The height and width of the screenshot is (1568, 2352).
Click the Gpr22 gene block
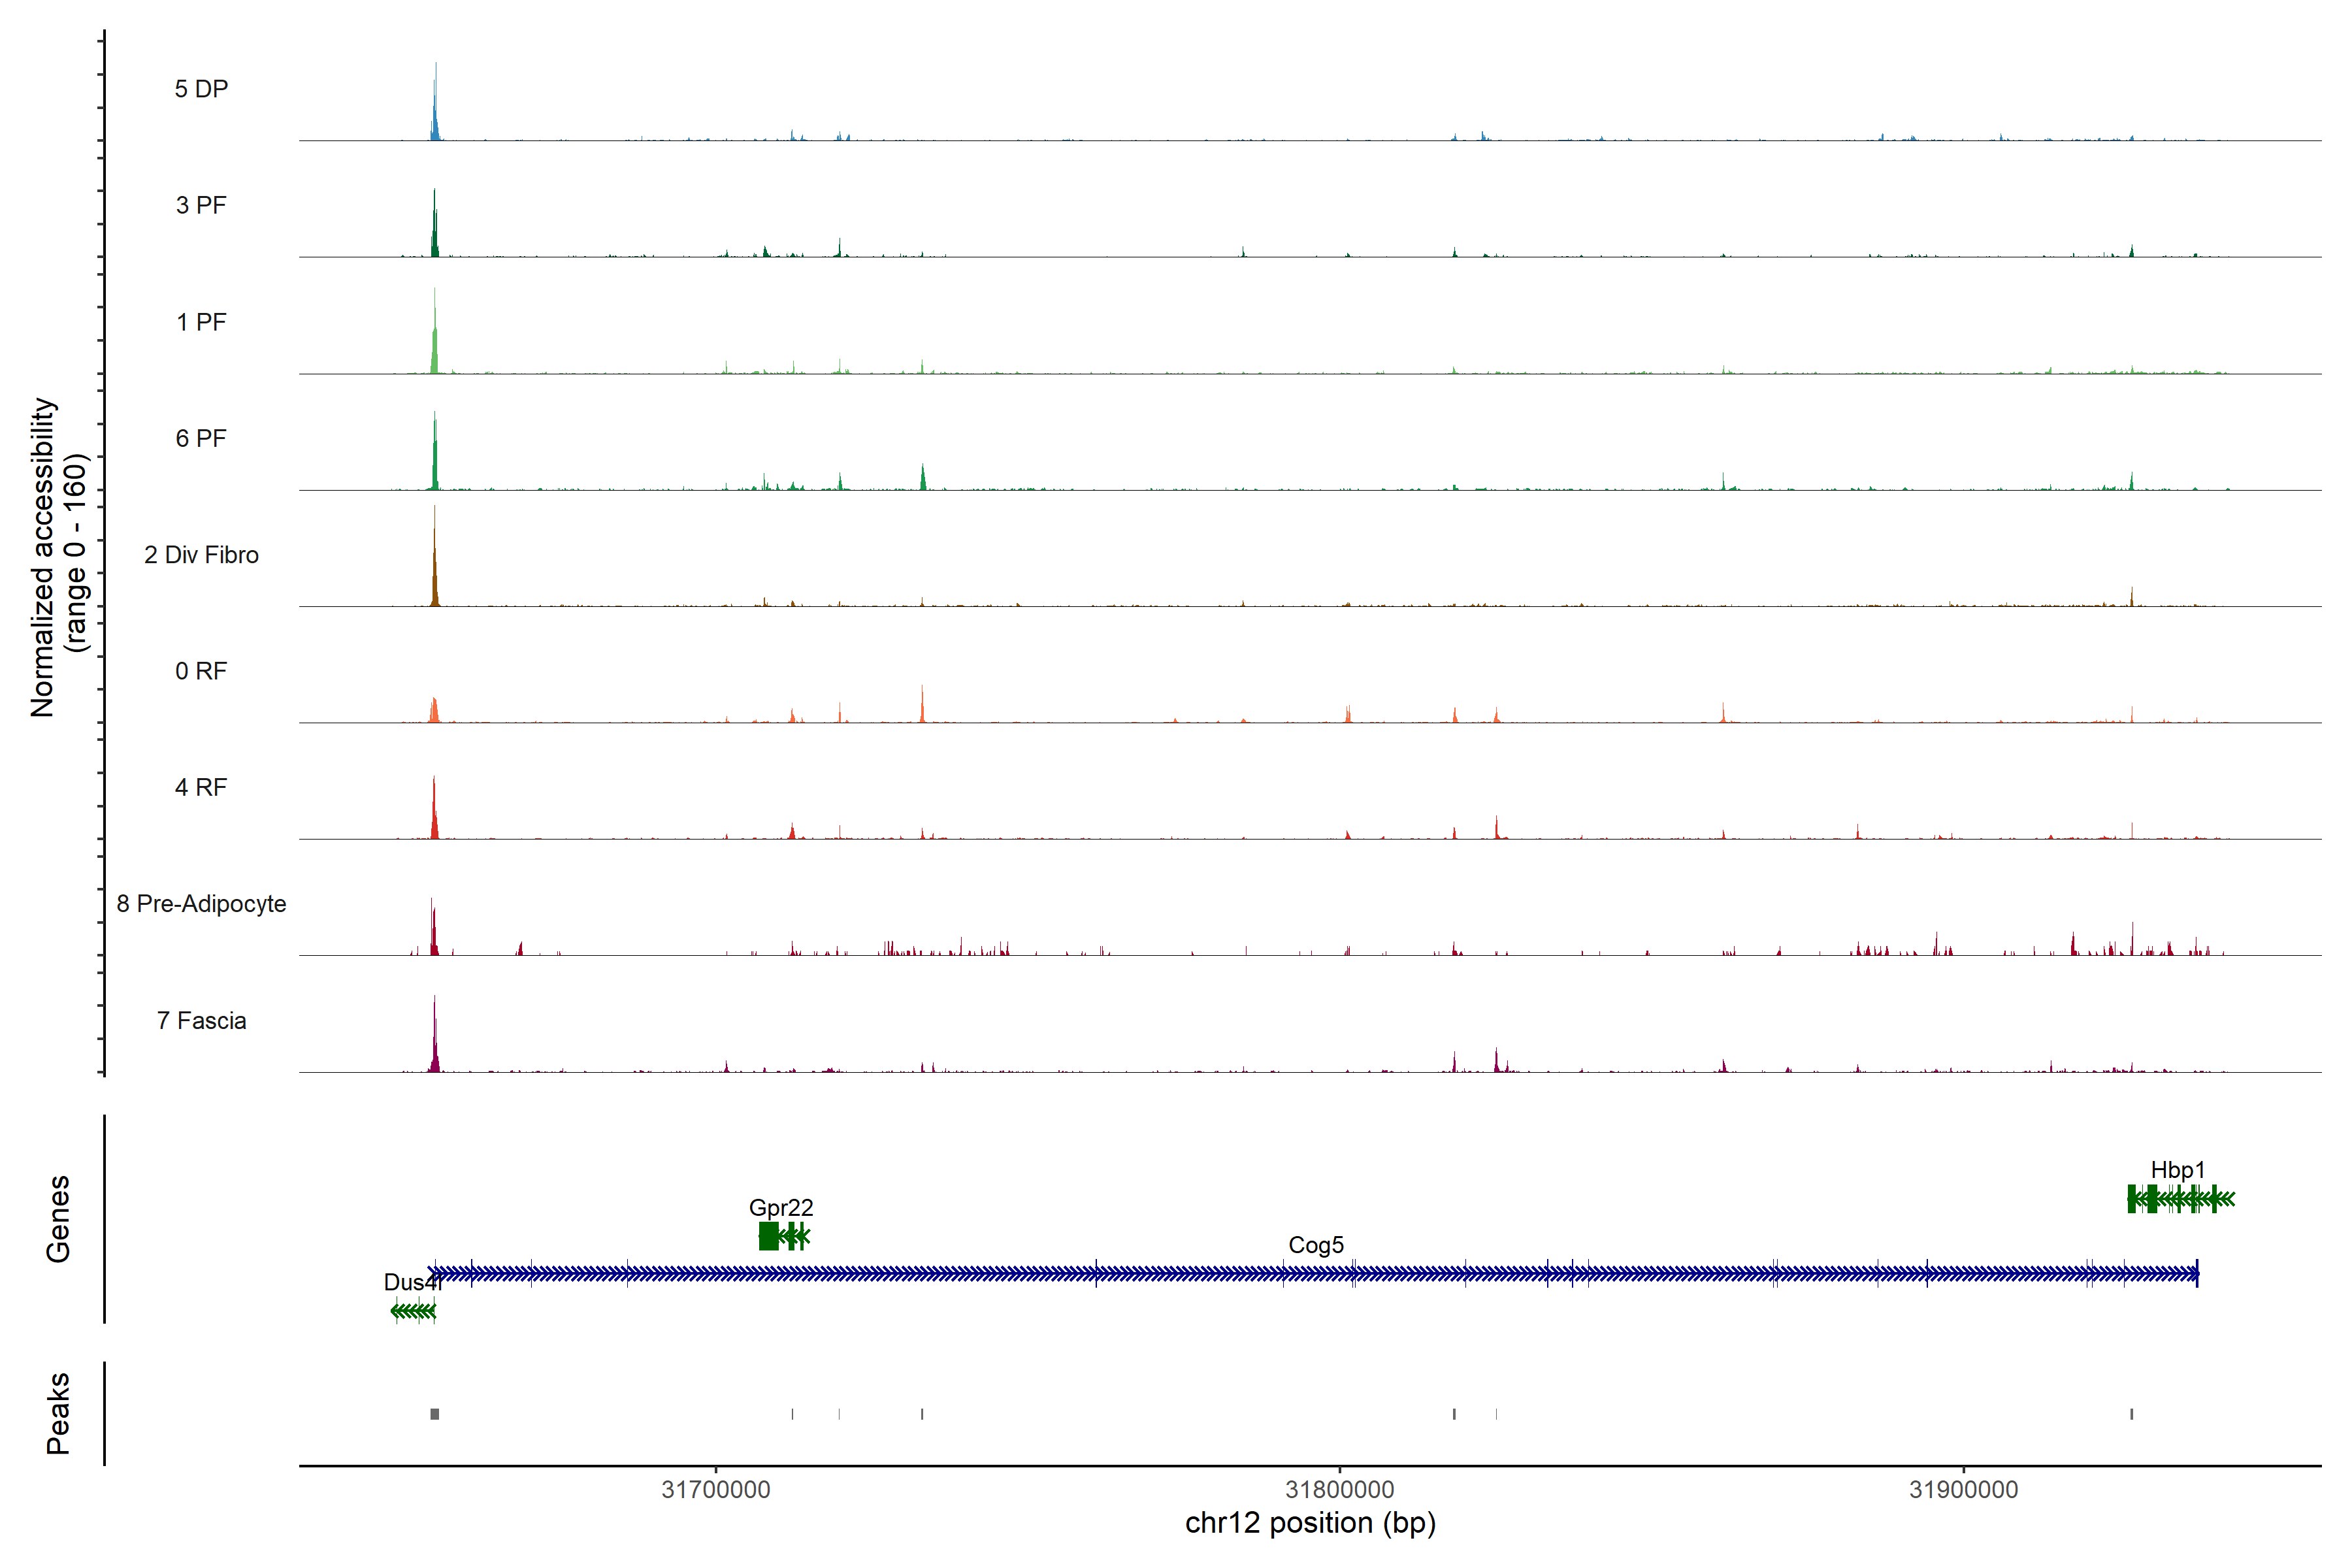point(768,1236)
